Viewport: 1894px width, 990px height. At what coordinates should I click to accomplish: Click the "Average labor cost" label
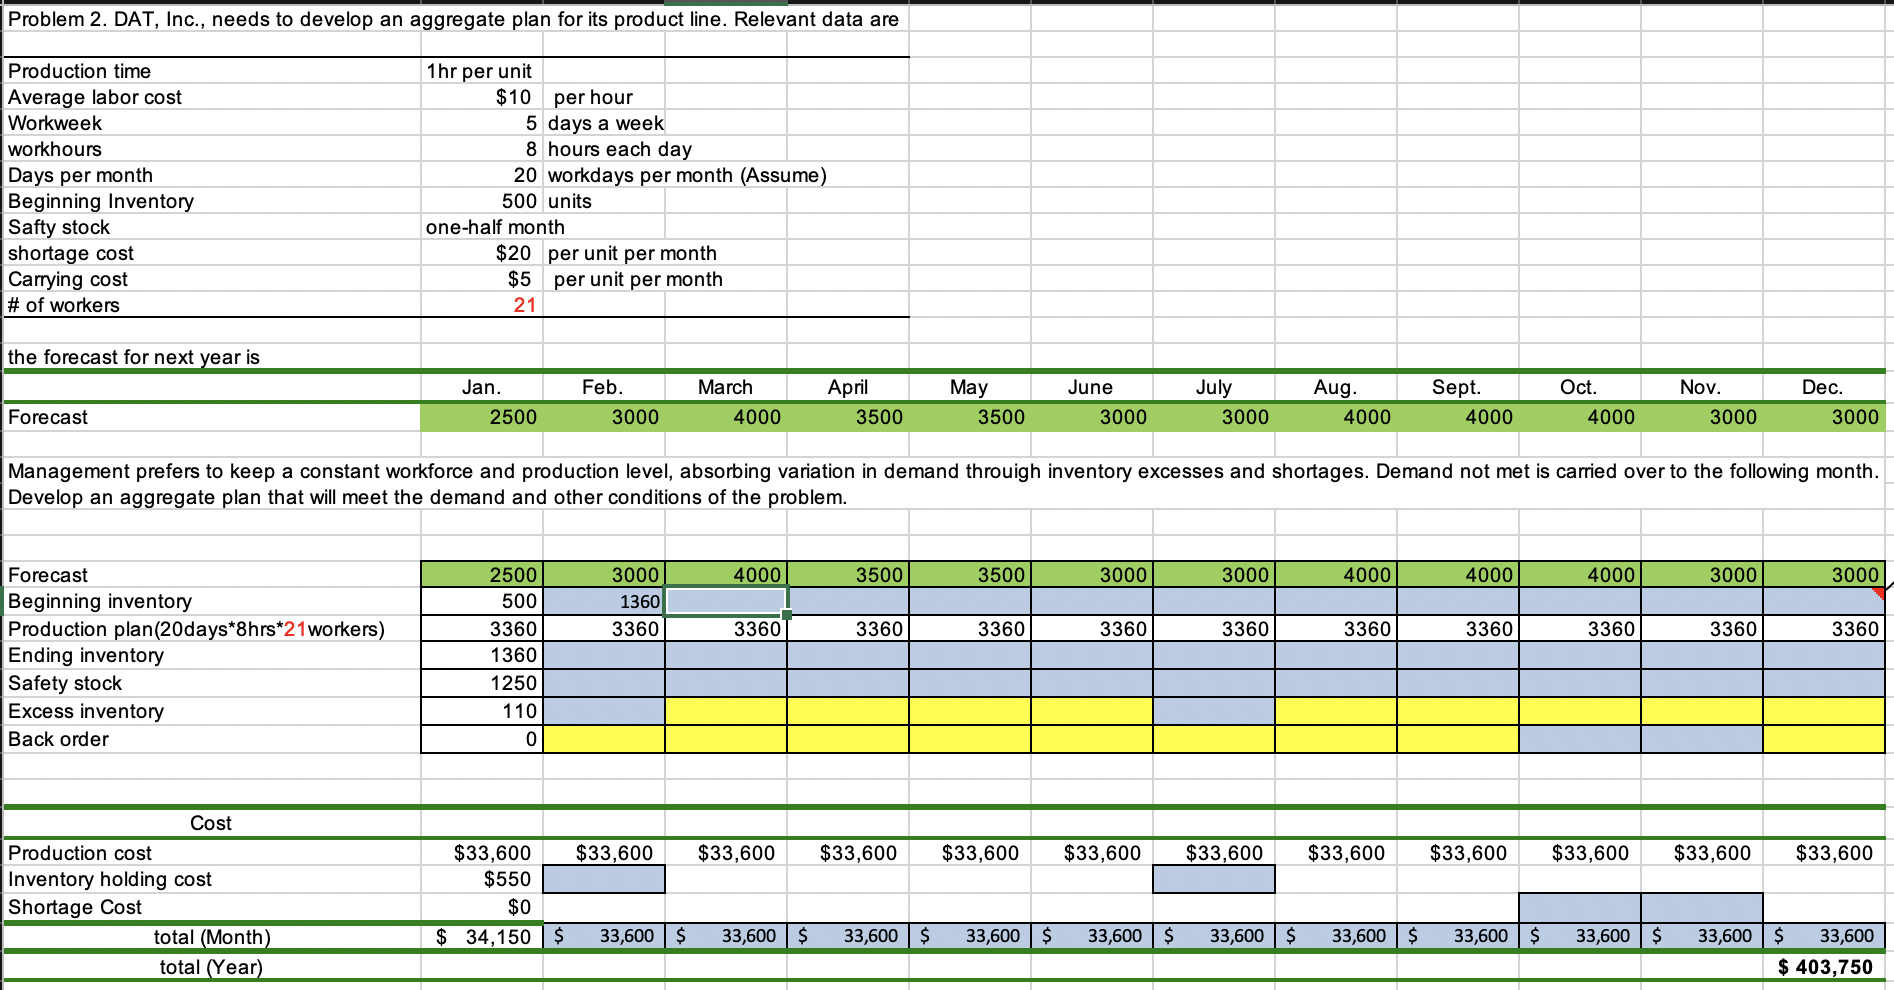point(95,97)
